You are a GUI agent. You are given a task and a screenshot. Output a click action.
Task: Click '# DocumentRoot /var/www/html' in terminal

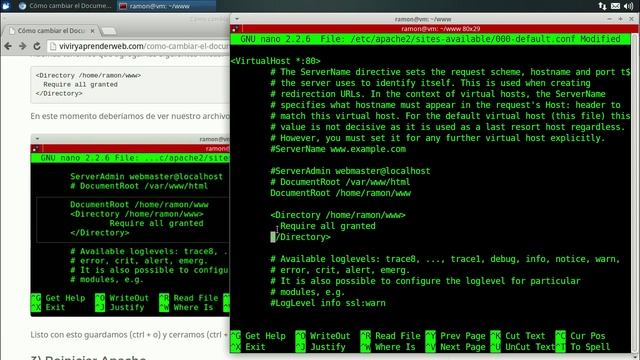tap(340, 182)
